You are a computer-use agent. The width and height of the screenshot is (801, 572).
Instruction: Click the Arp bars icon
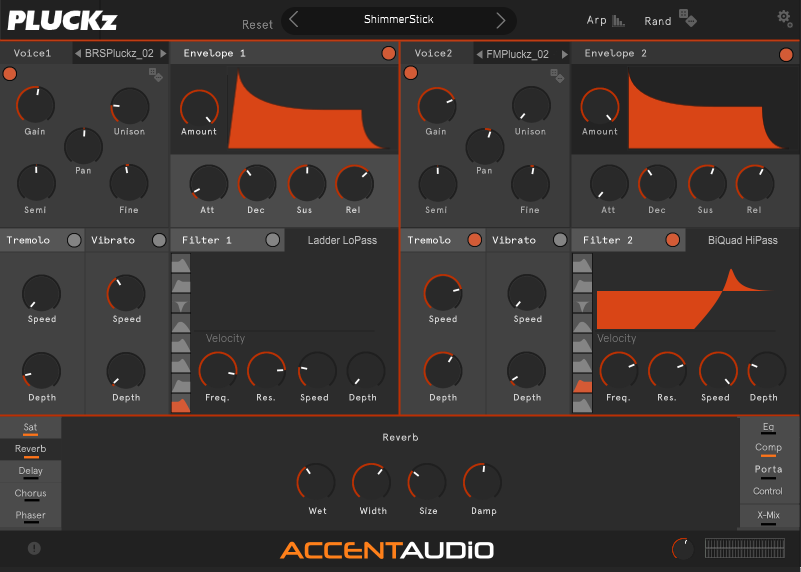(619, 20)
